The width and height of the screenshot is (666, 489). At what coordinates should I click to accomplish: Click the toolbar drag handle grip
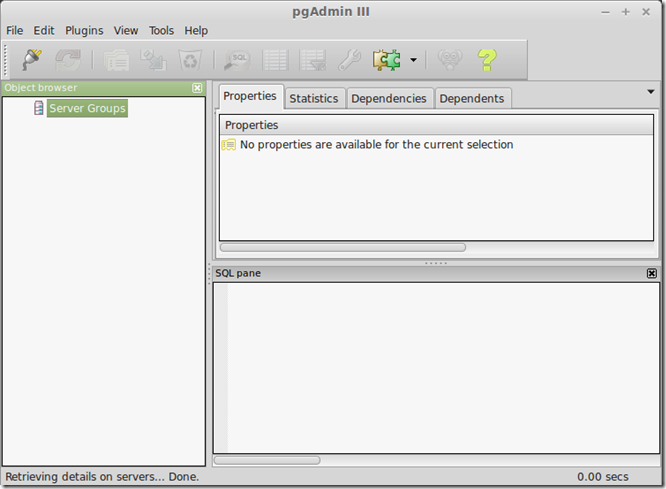click(x=6, y=60)
